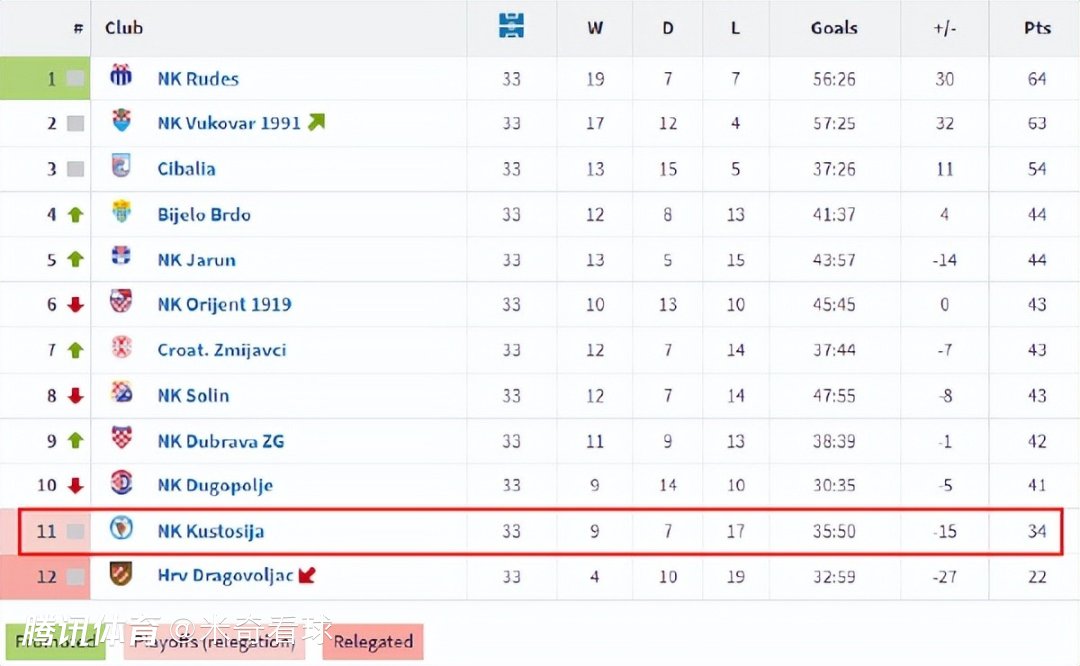Viewport: 1080px width, 666px height.
Task: Click green promotion arrow beside NK Vukovar 1991
Action: (x=316, y=122)
